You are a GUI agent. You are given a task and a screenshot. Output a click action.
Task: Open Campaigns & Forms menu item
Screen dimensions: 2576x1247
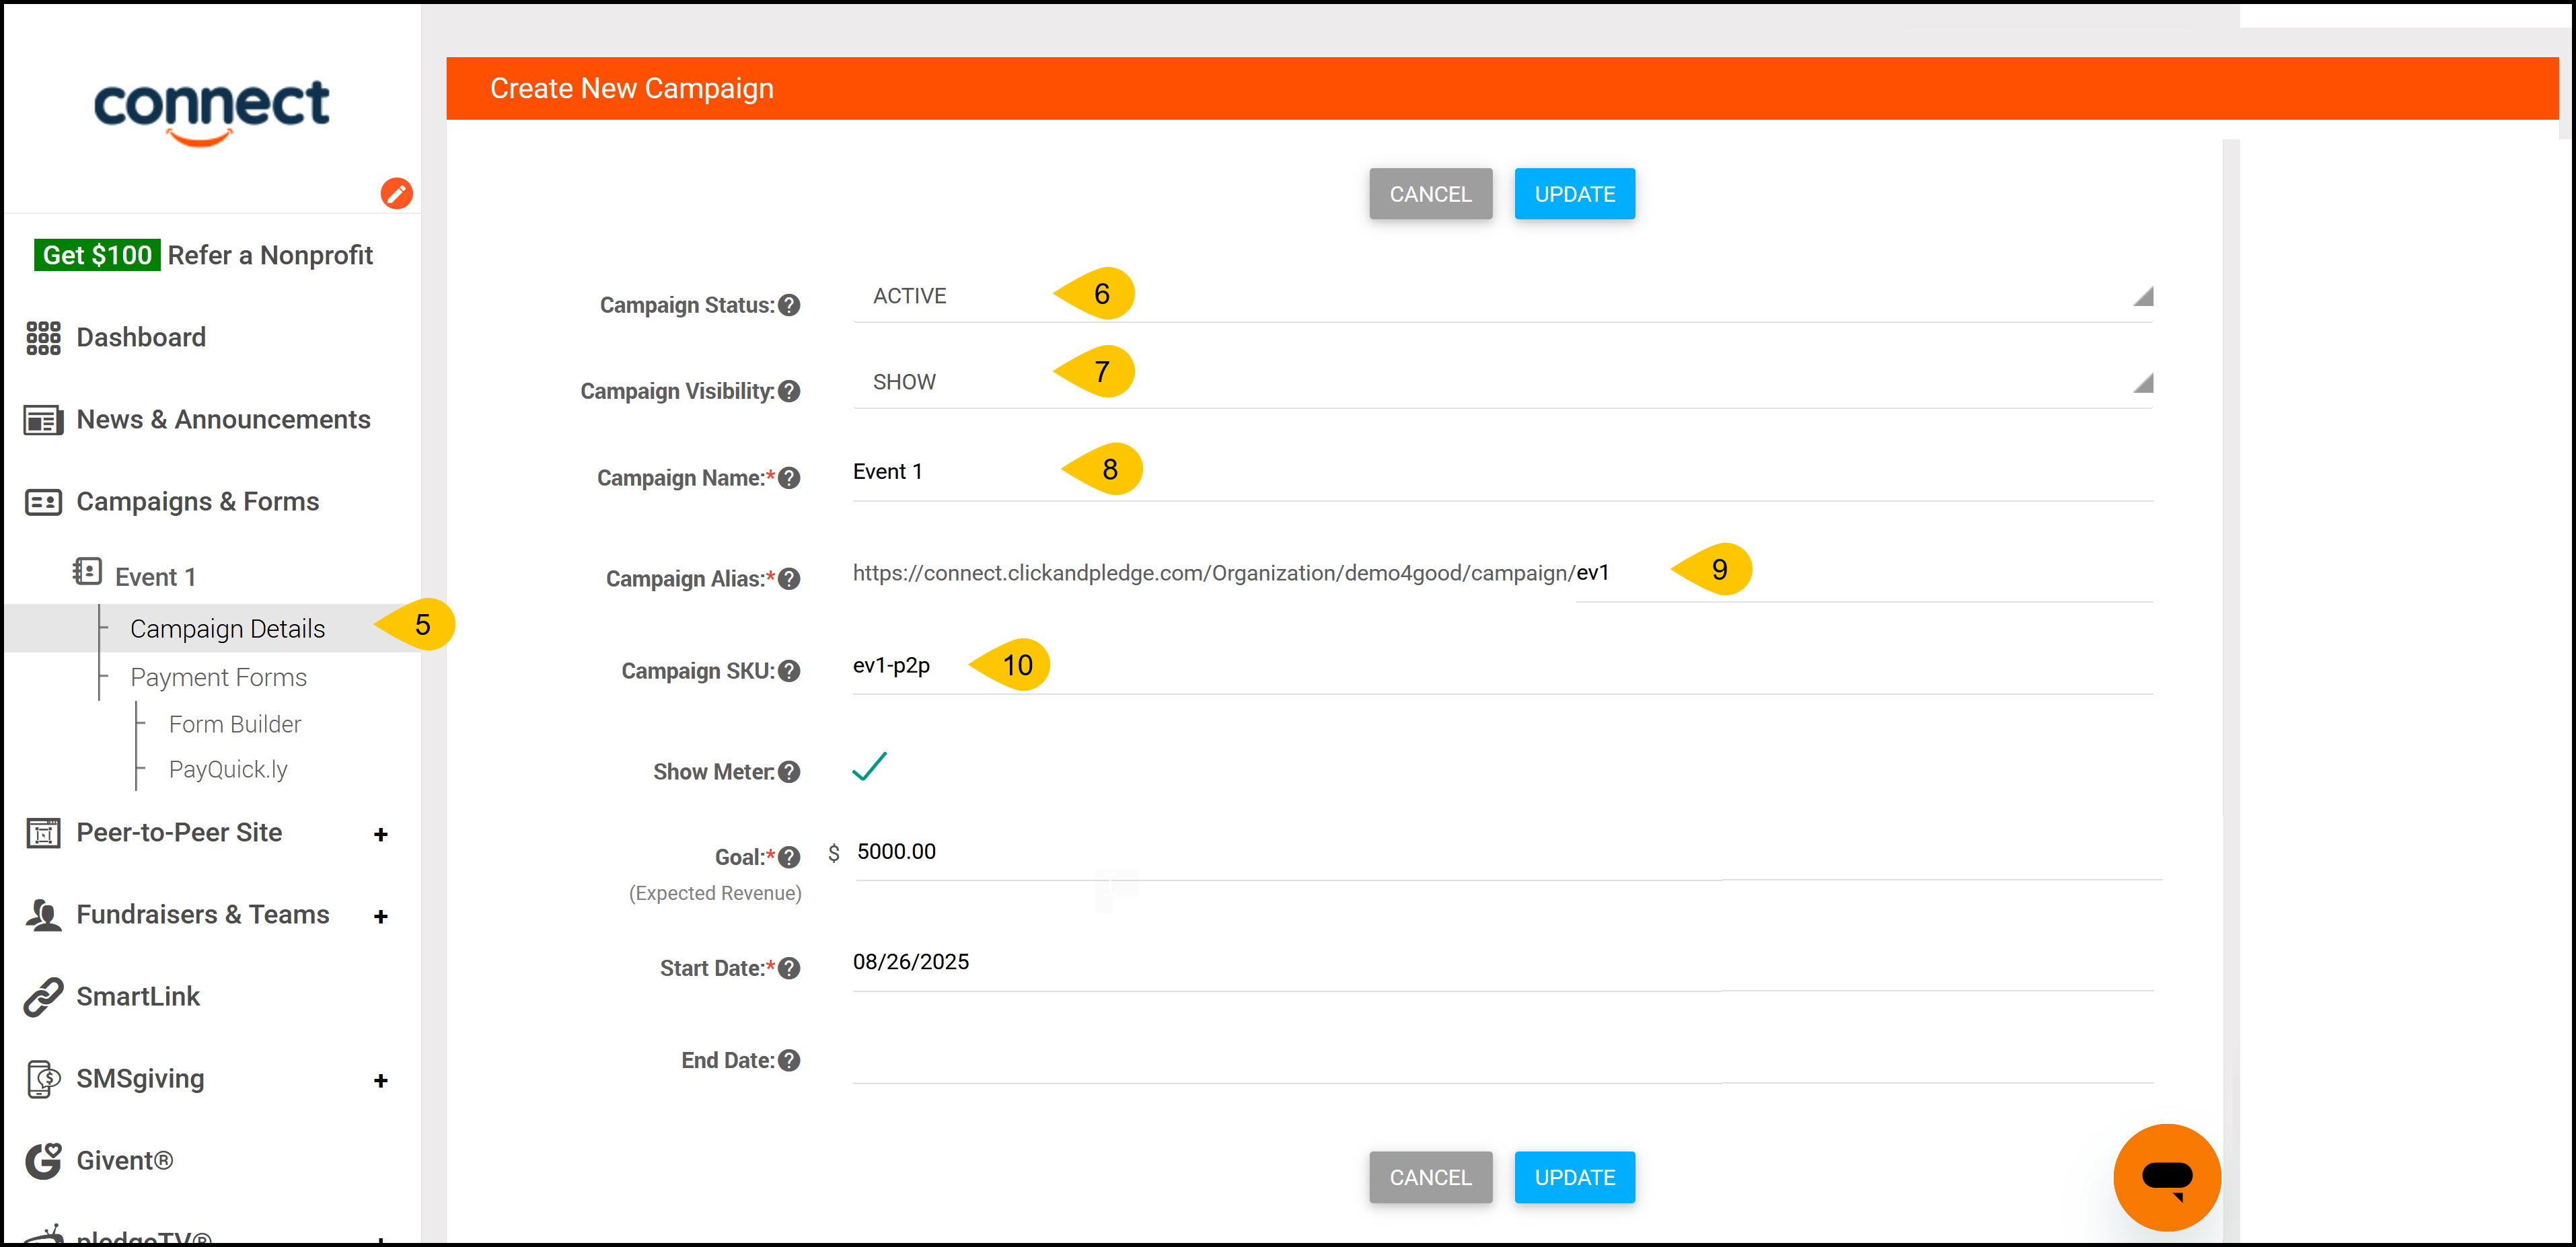pyautogui.click(x=198, y=502)
